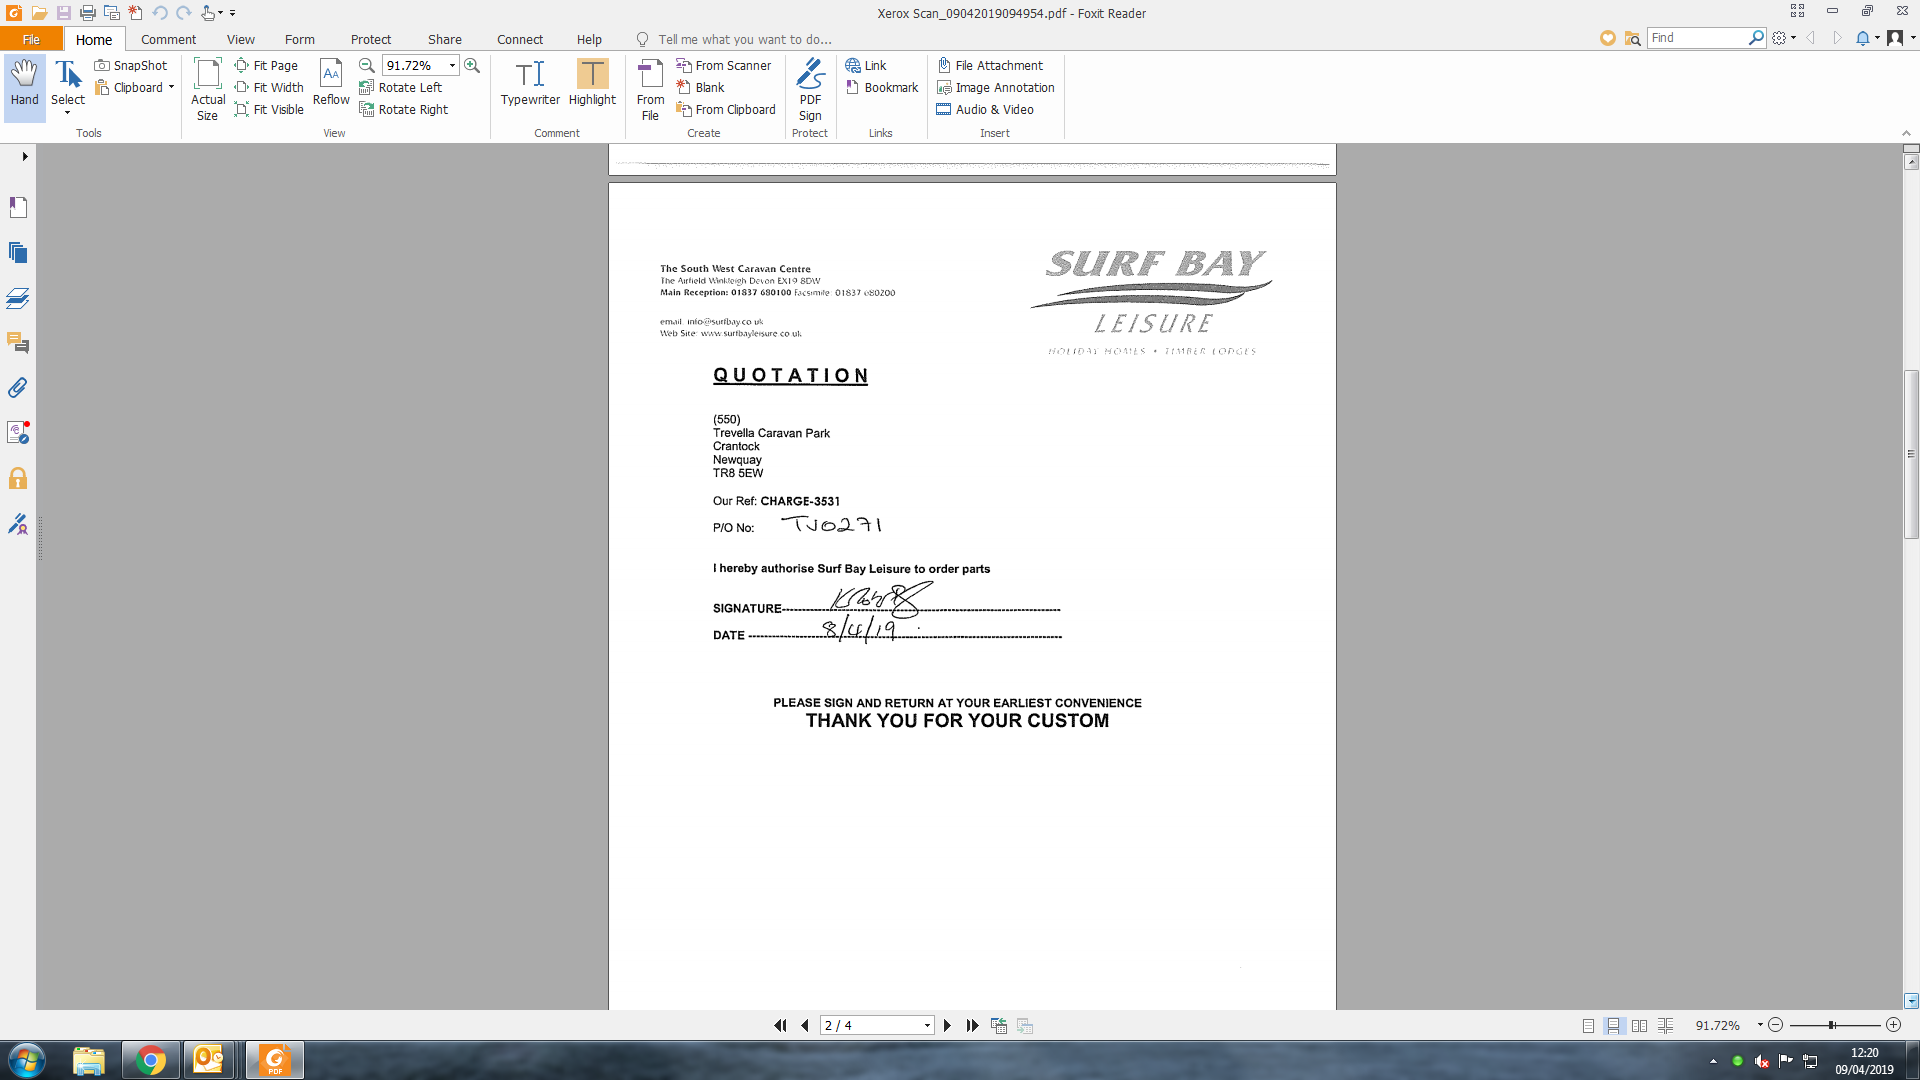Enable single page view mode
This screenshot has width=1920, height=1080.
click(1588, 1026)
